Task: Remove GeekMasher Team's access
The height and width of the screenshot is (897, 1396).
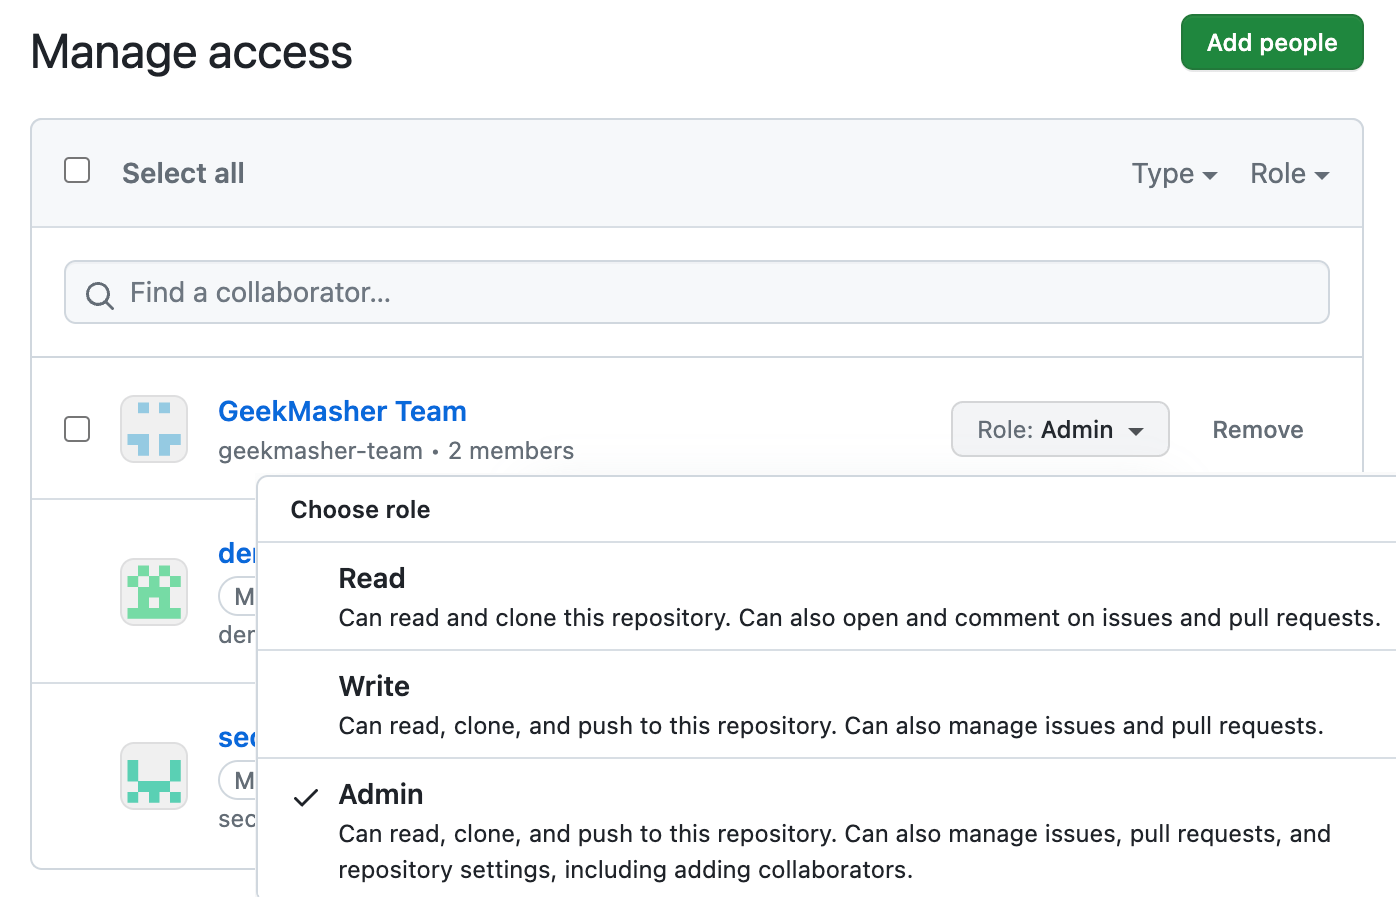Action: pyautogui.click(x=1257, y=429)
